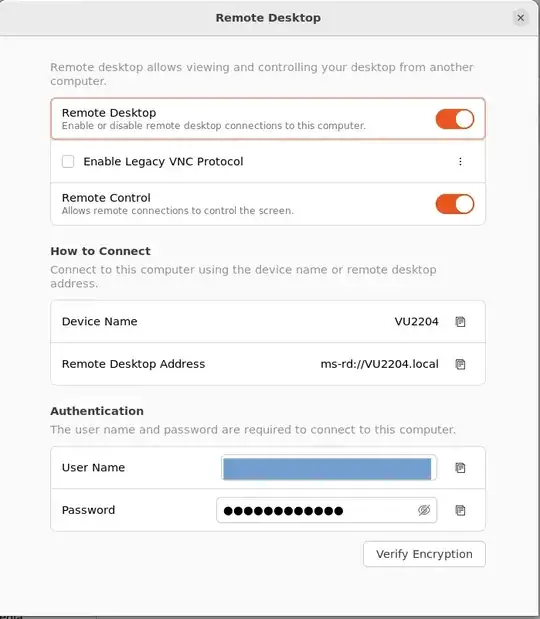Click the Remote Desktop dialog title bar
540x619 pixels.
pyautogui.click(x=268, y=18)
